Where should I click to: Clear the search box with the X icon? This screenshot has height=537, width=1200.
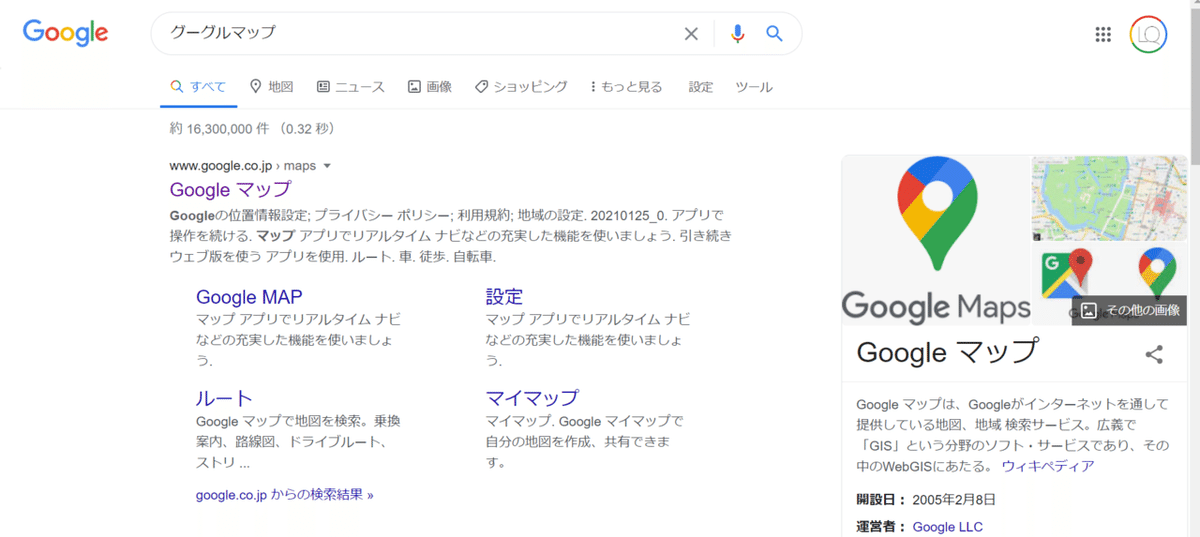(x=691, y=34)
